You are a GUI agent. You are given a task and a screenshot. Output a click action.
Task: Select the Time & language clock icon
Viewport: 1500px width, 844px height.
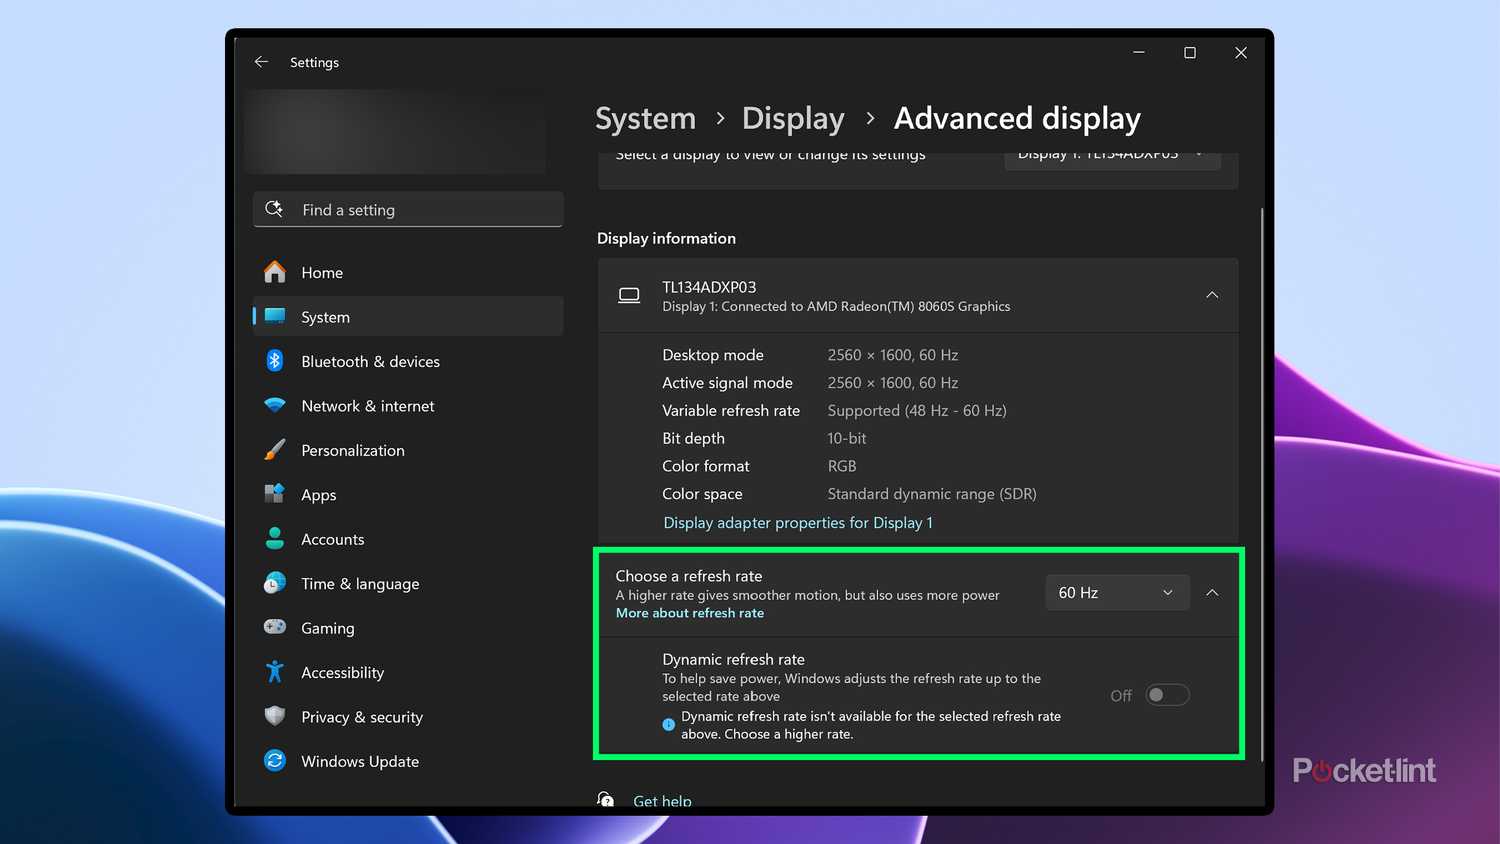pyautogui.click(x=274, y=583)
